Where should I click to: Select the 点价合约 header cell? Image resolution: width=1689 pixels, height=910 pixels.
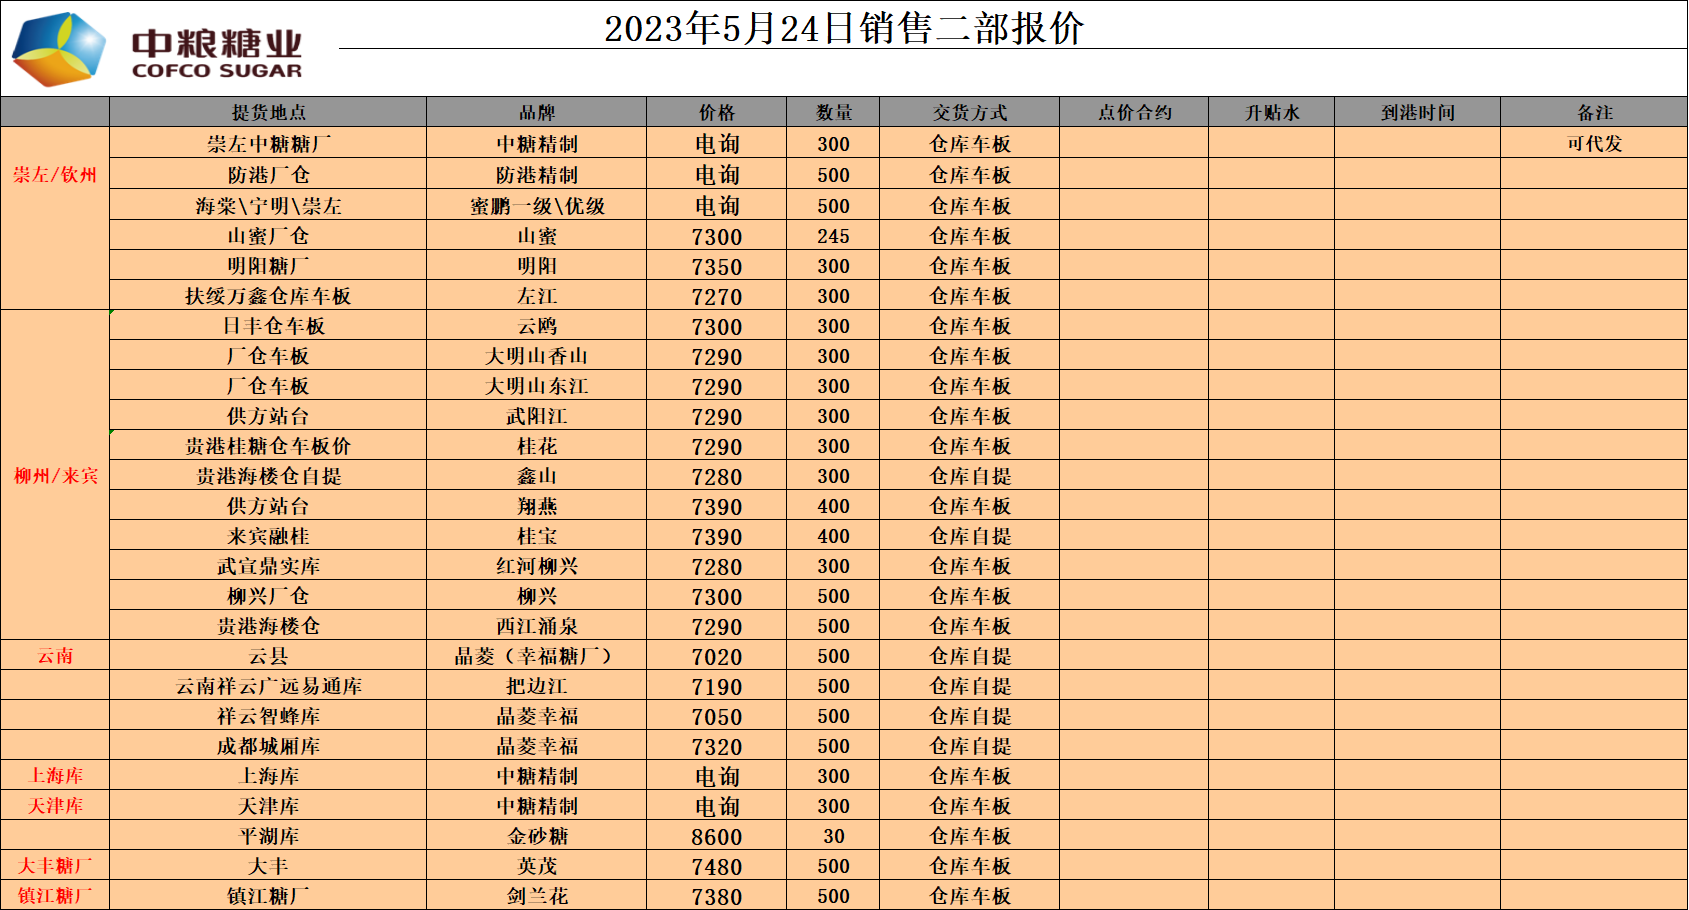pyautogui.click(x=1134, y=113)
